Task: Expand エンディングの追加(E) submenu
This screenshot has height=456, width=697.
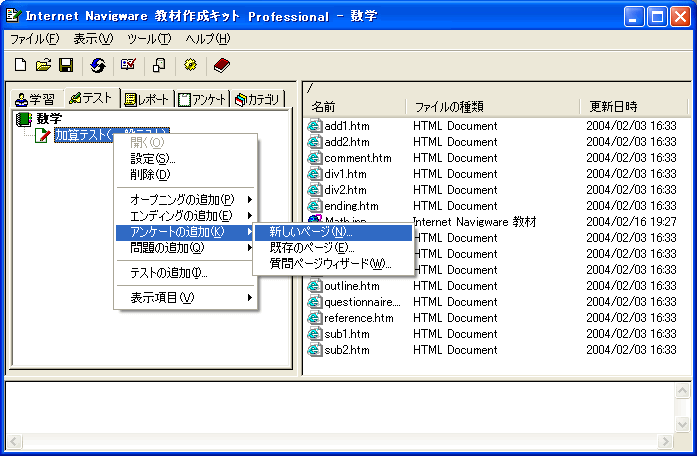Action: [186, 216]
